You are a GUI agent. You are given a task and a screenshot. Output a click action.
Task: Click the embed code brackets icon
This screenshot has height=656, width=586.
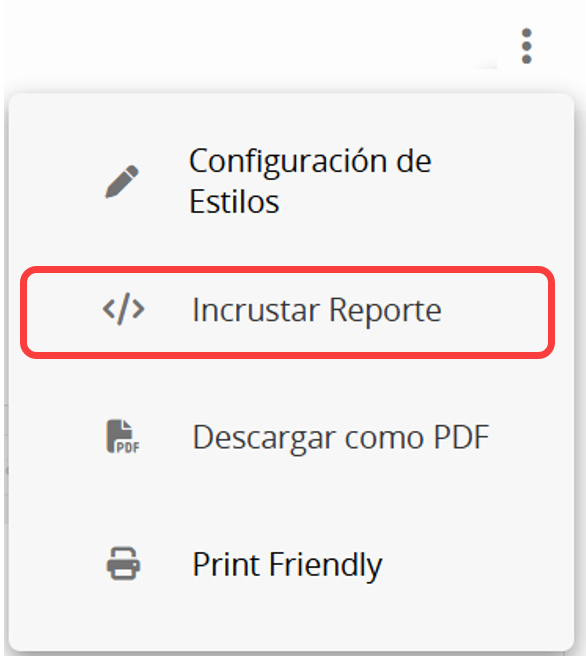point(124,310)
